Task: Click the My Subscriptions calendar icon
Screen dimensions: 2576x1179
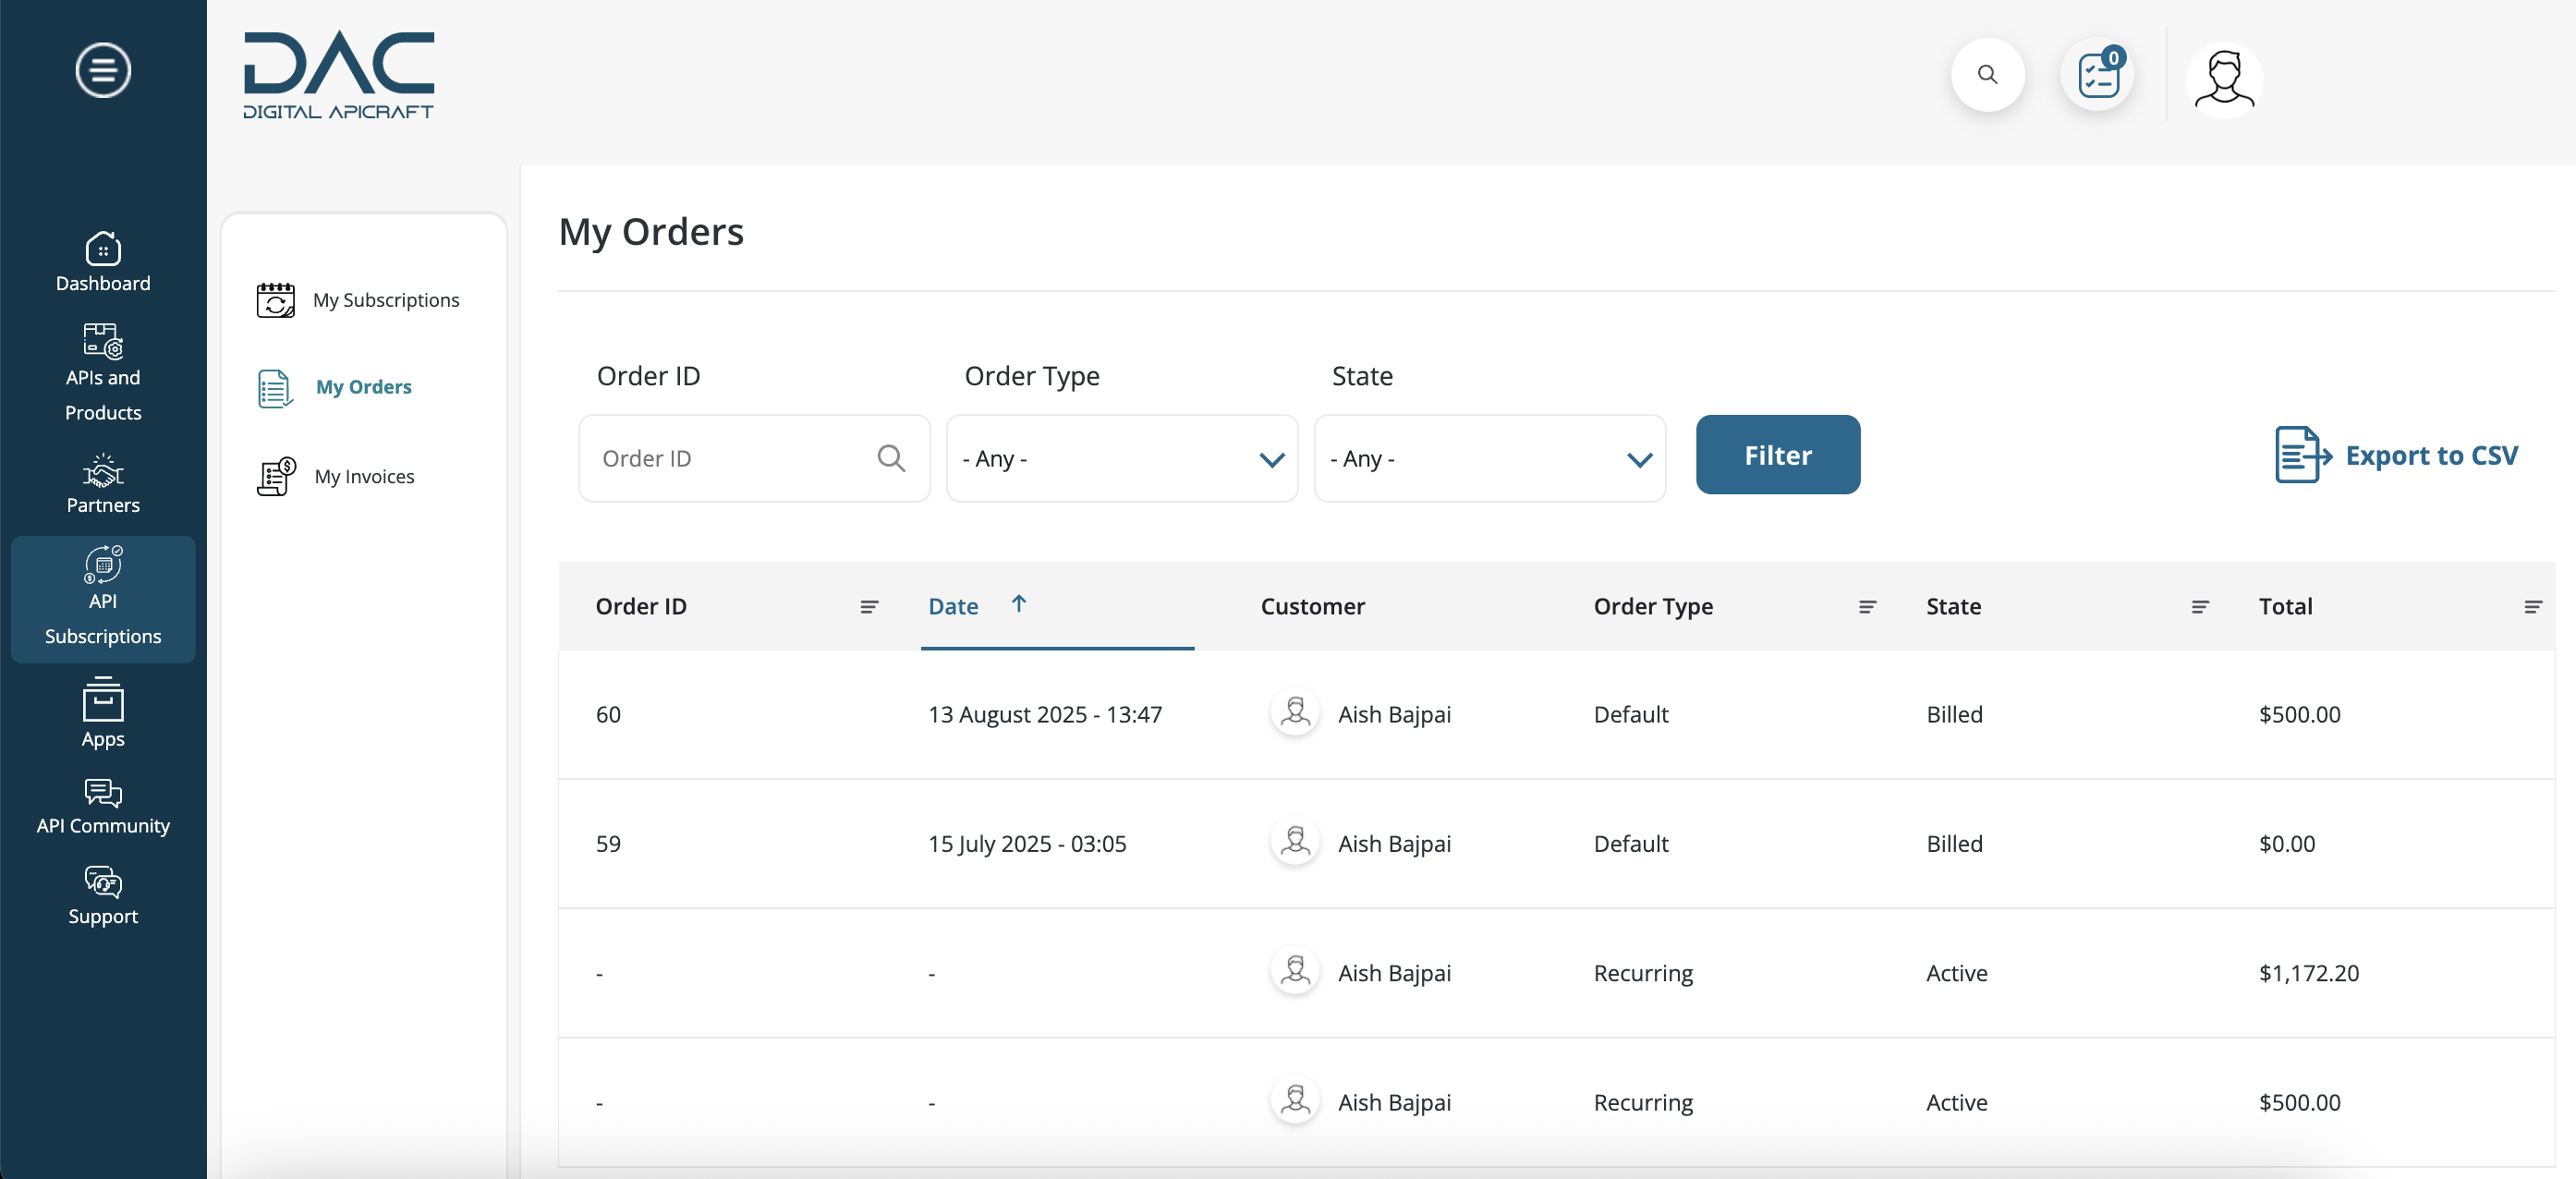Action: pos(275,300)
